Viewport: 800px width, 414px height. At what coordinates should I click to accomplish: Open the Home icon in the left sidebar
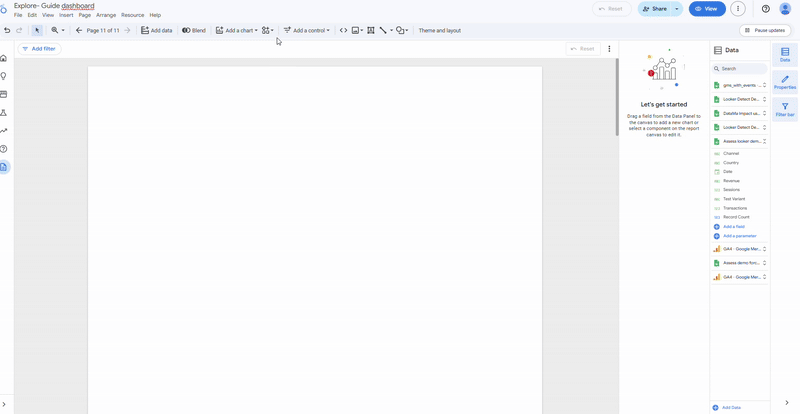click(x=4, y=58)
